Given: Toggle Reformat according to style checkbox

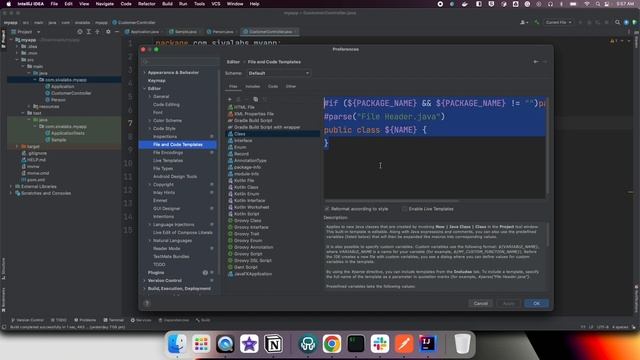Looking at the screenshot, I should (327, 209).
